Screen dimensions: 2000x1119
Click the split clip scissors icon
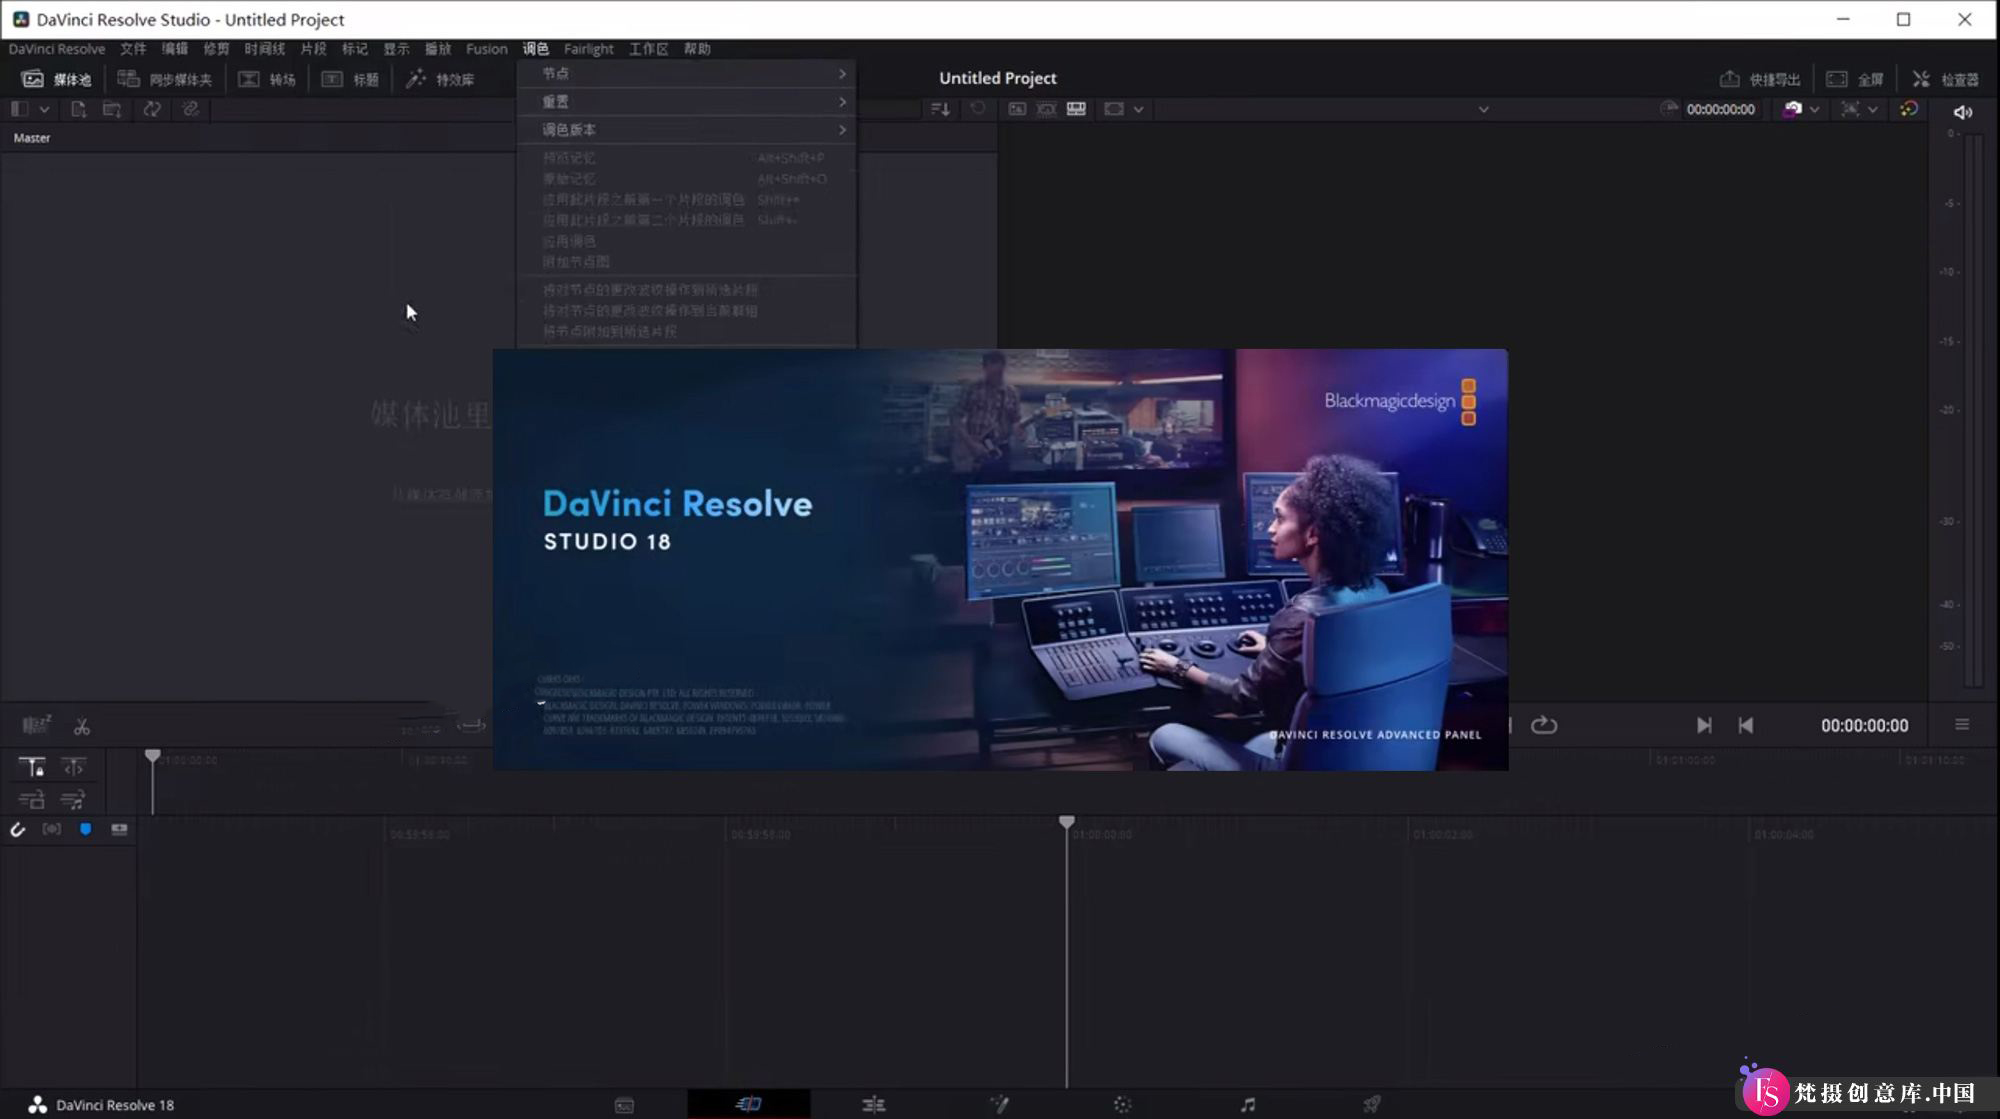tap(82, 727)
